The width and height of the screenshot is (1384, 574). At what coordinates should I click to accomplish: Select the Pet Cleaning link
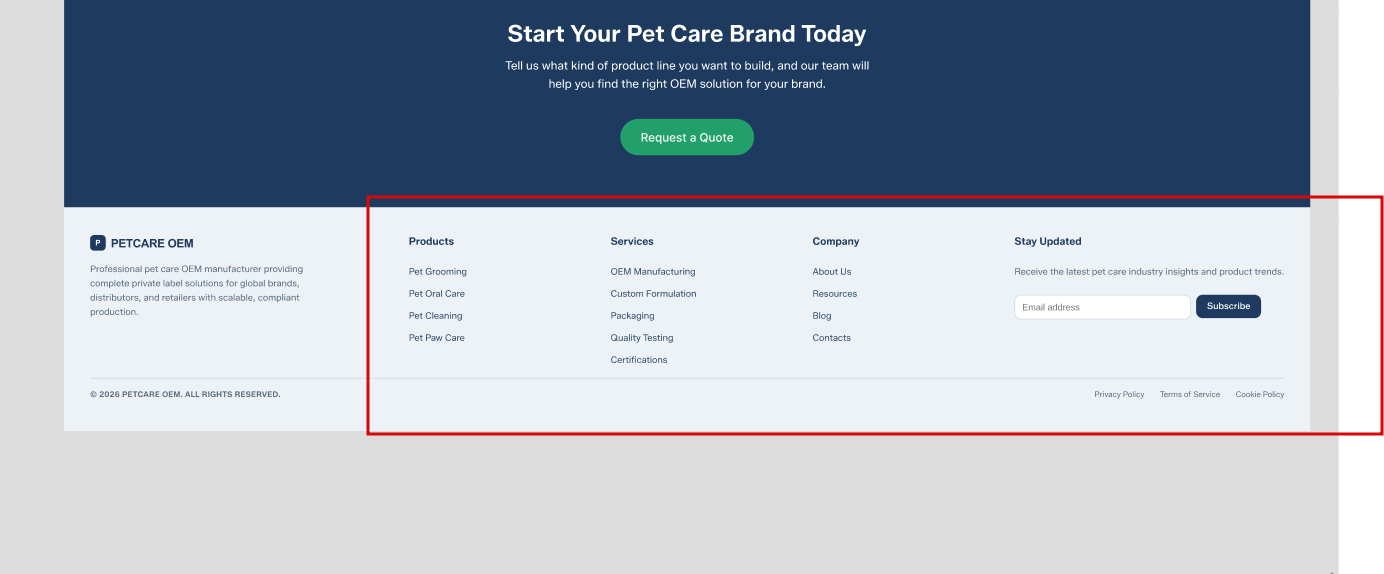[x=435, y=316]
